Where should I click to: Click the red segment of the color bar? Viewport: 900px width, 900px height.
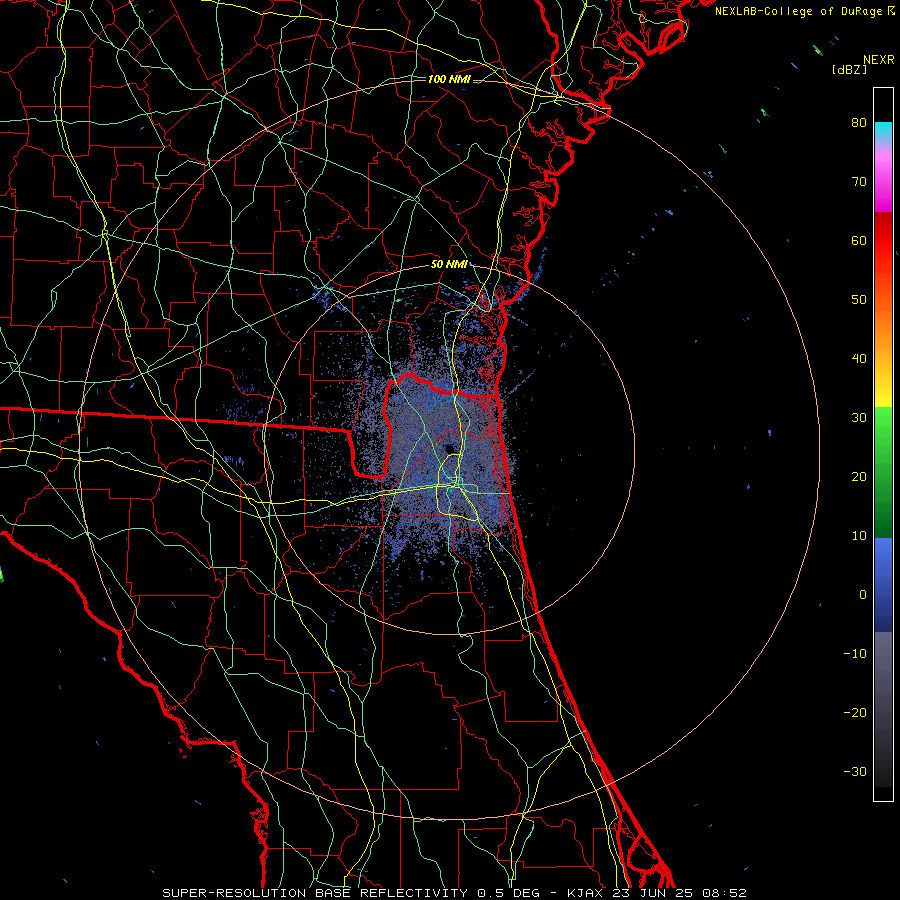[x=883, y=241]
